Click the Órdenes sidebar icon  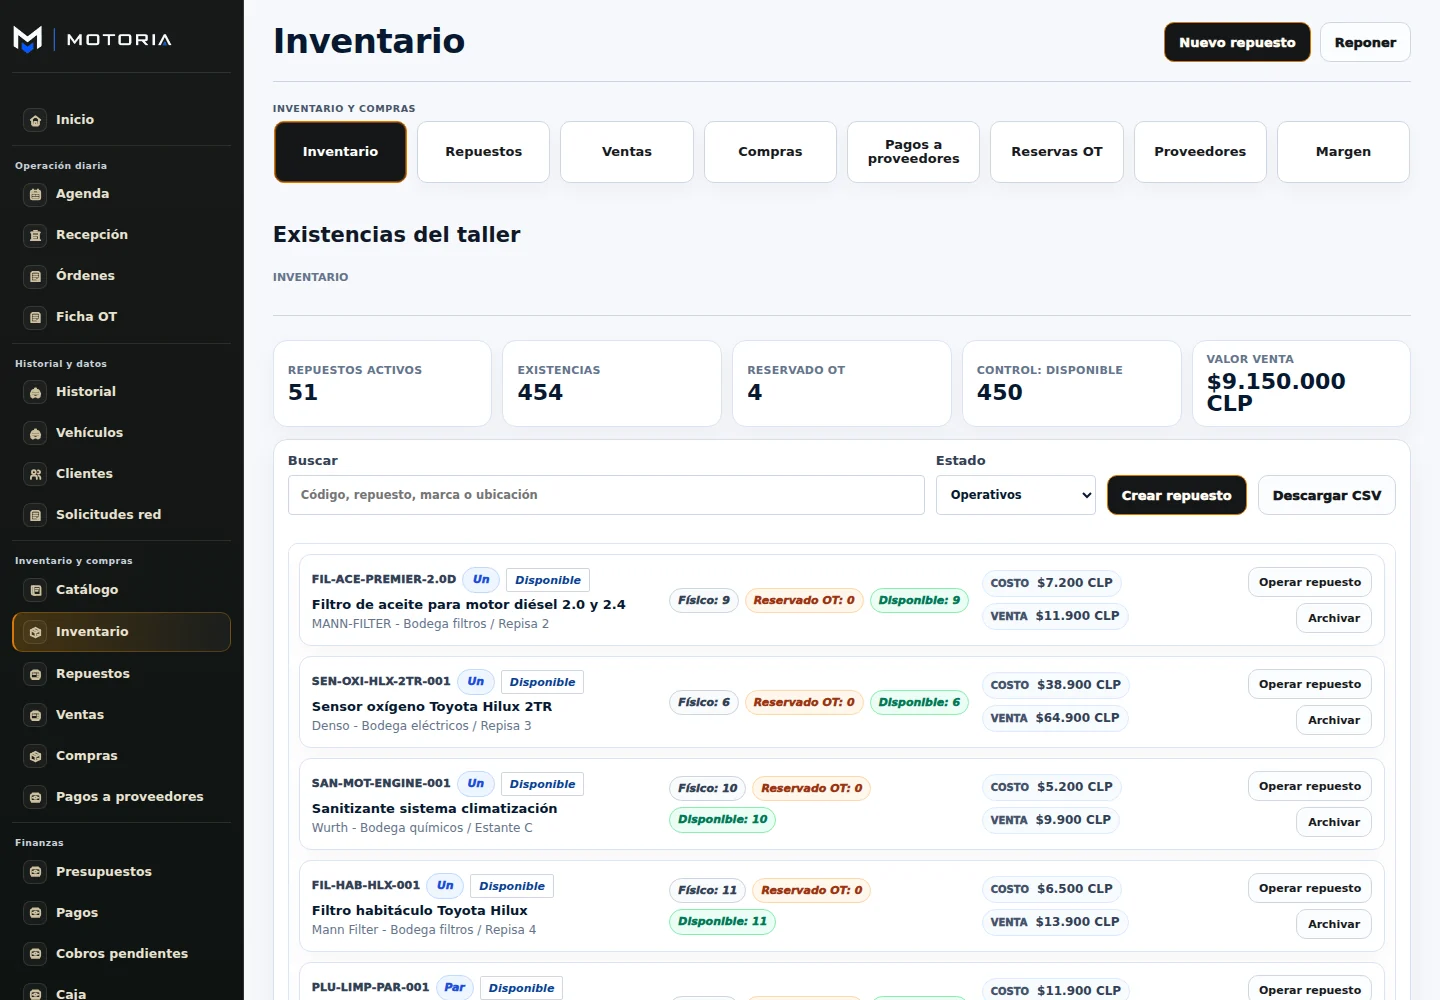(35, 276)
